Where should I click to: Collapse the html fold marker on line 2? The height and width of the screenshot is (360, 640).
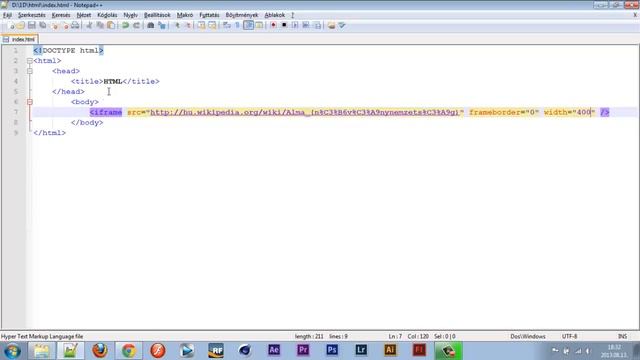click(x=30, y=61)
